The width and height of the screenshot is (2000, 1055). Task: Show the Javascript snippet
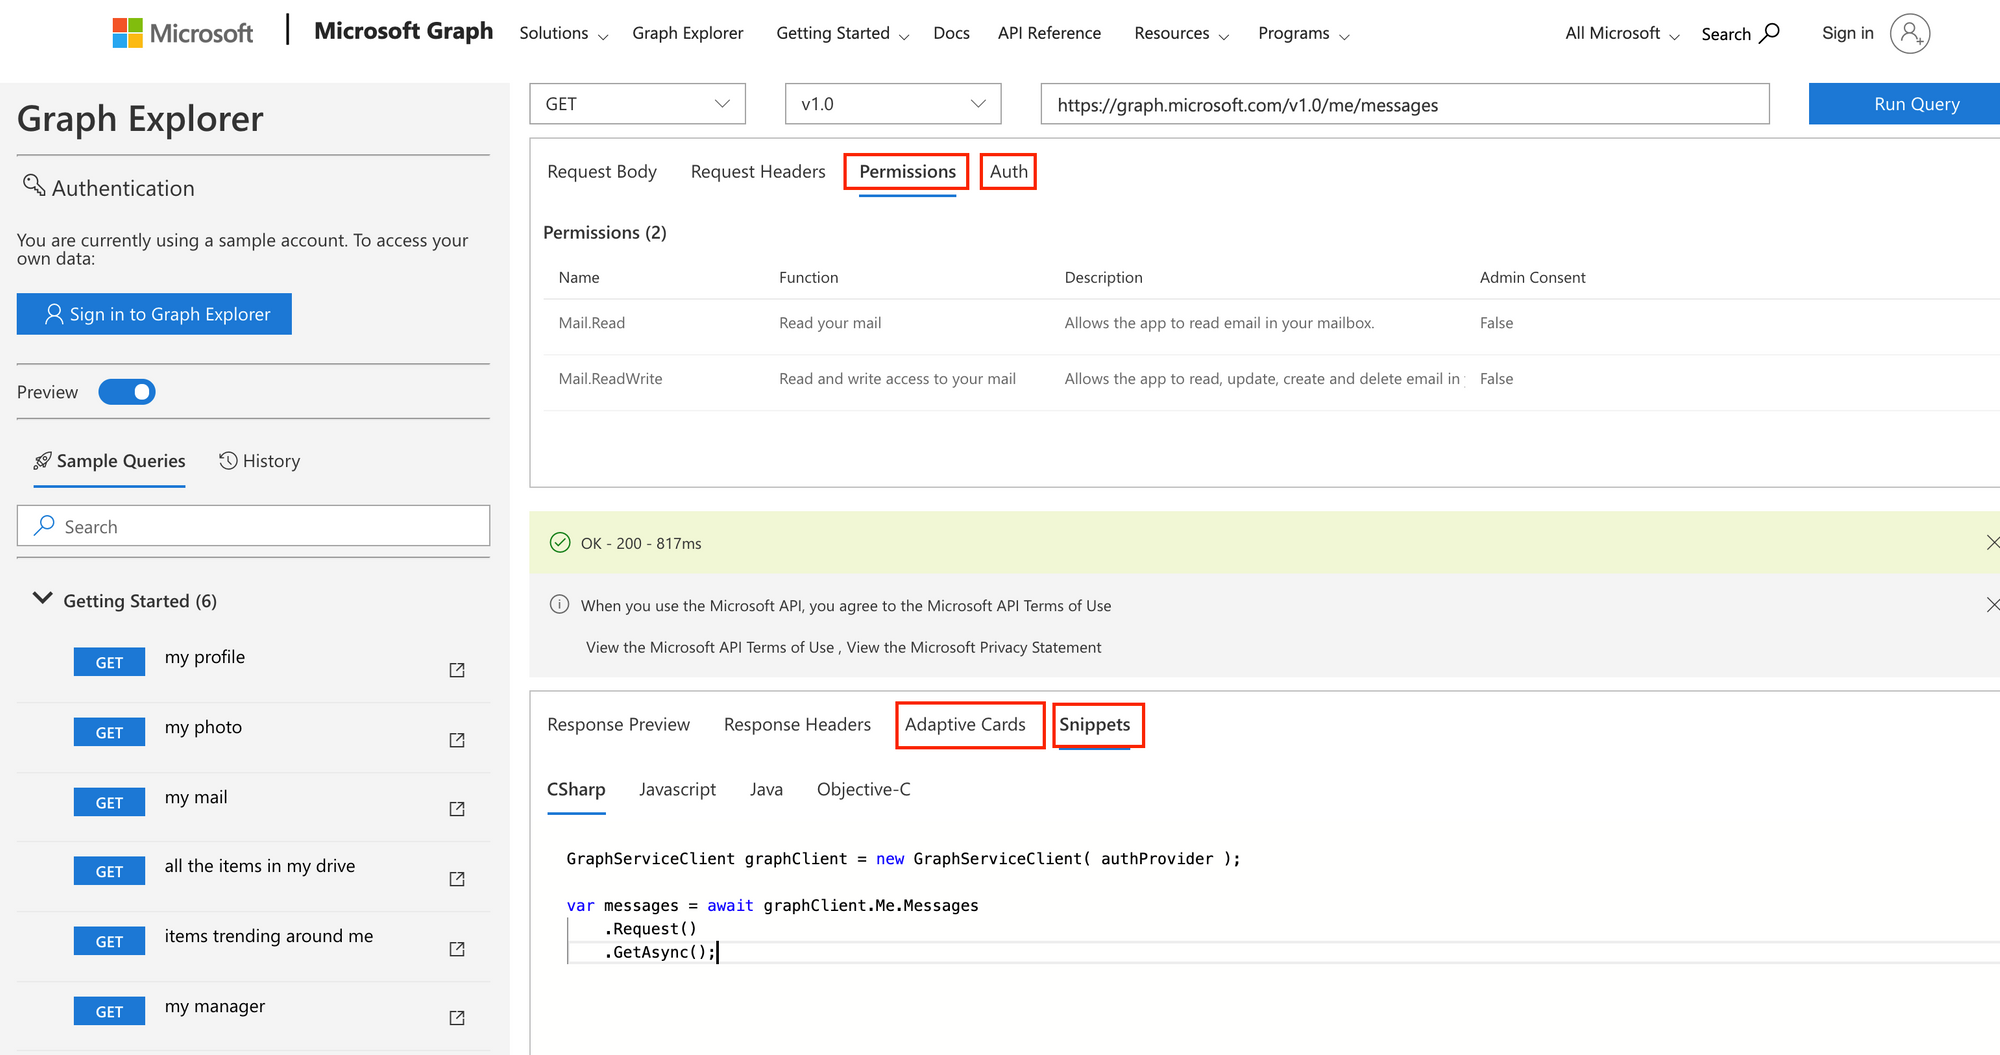click(677, 789)
